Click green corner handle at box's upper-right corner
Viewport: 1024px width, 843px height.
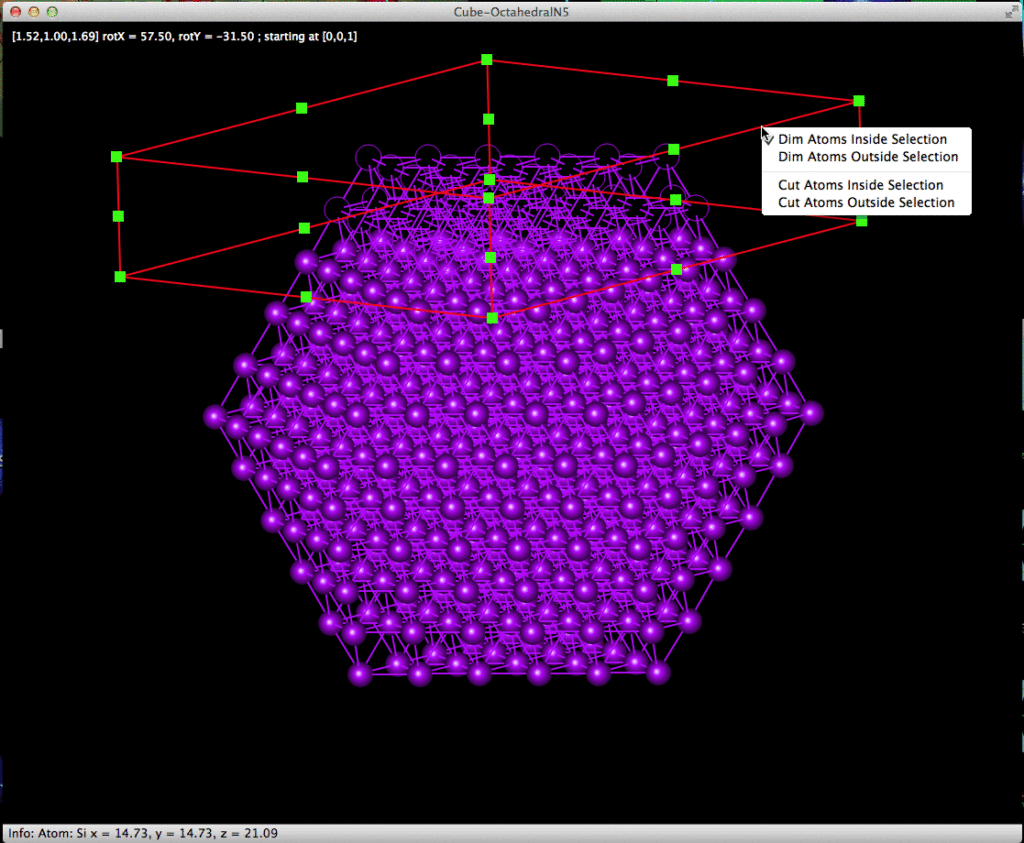click(x=858, y=101)
